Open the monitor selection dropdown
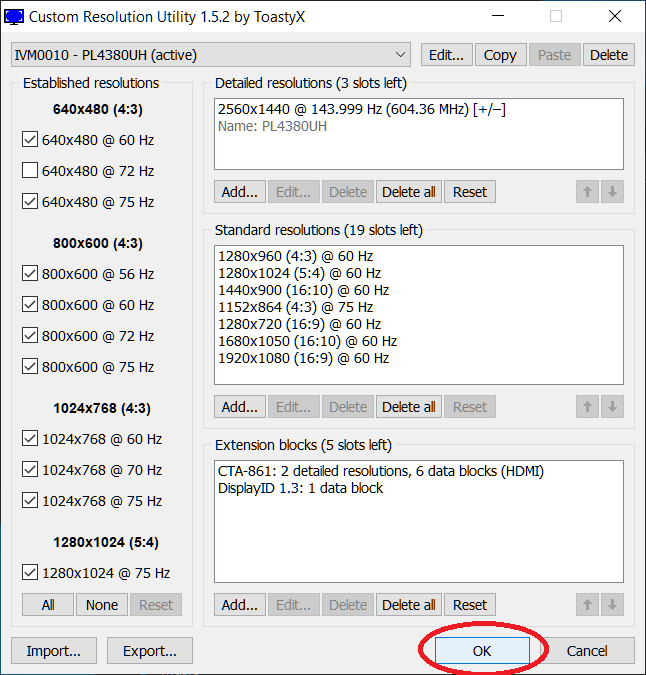 click(x=211, y=55)
